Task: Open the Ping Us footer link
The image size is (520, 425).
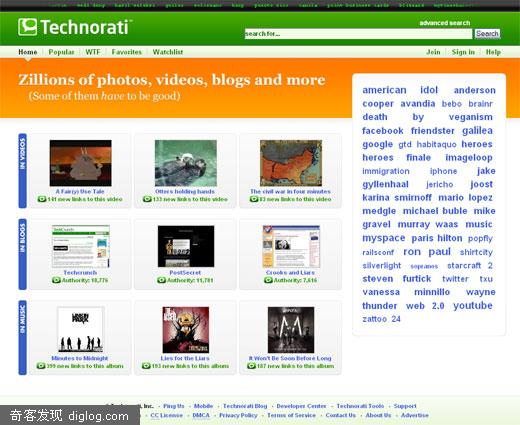Action: (x=174, y=406)
